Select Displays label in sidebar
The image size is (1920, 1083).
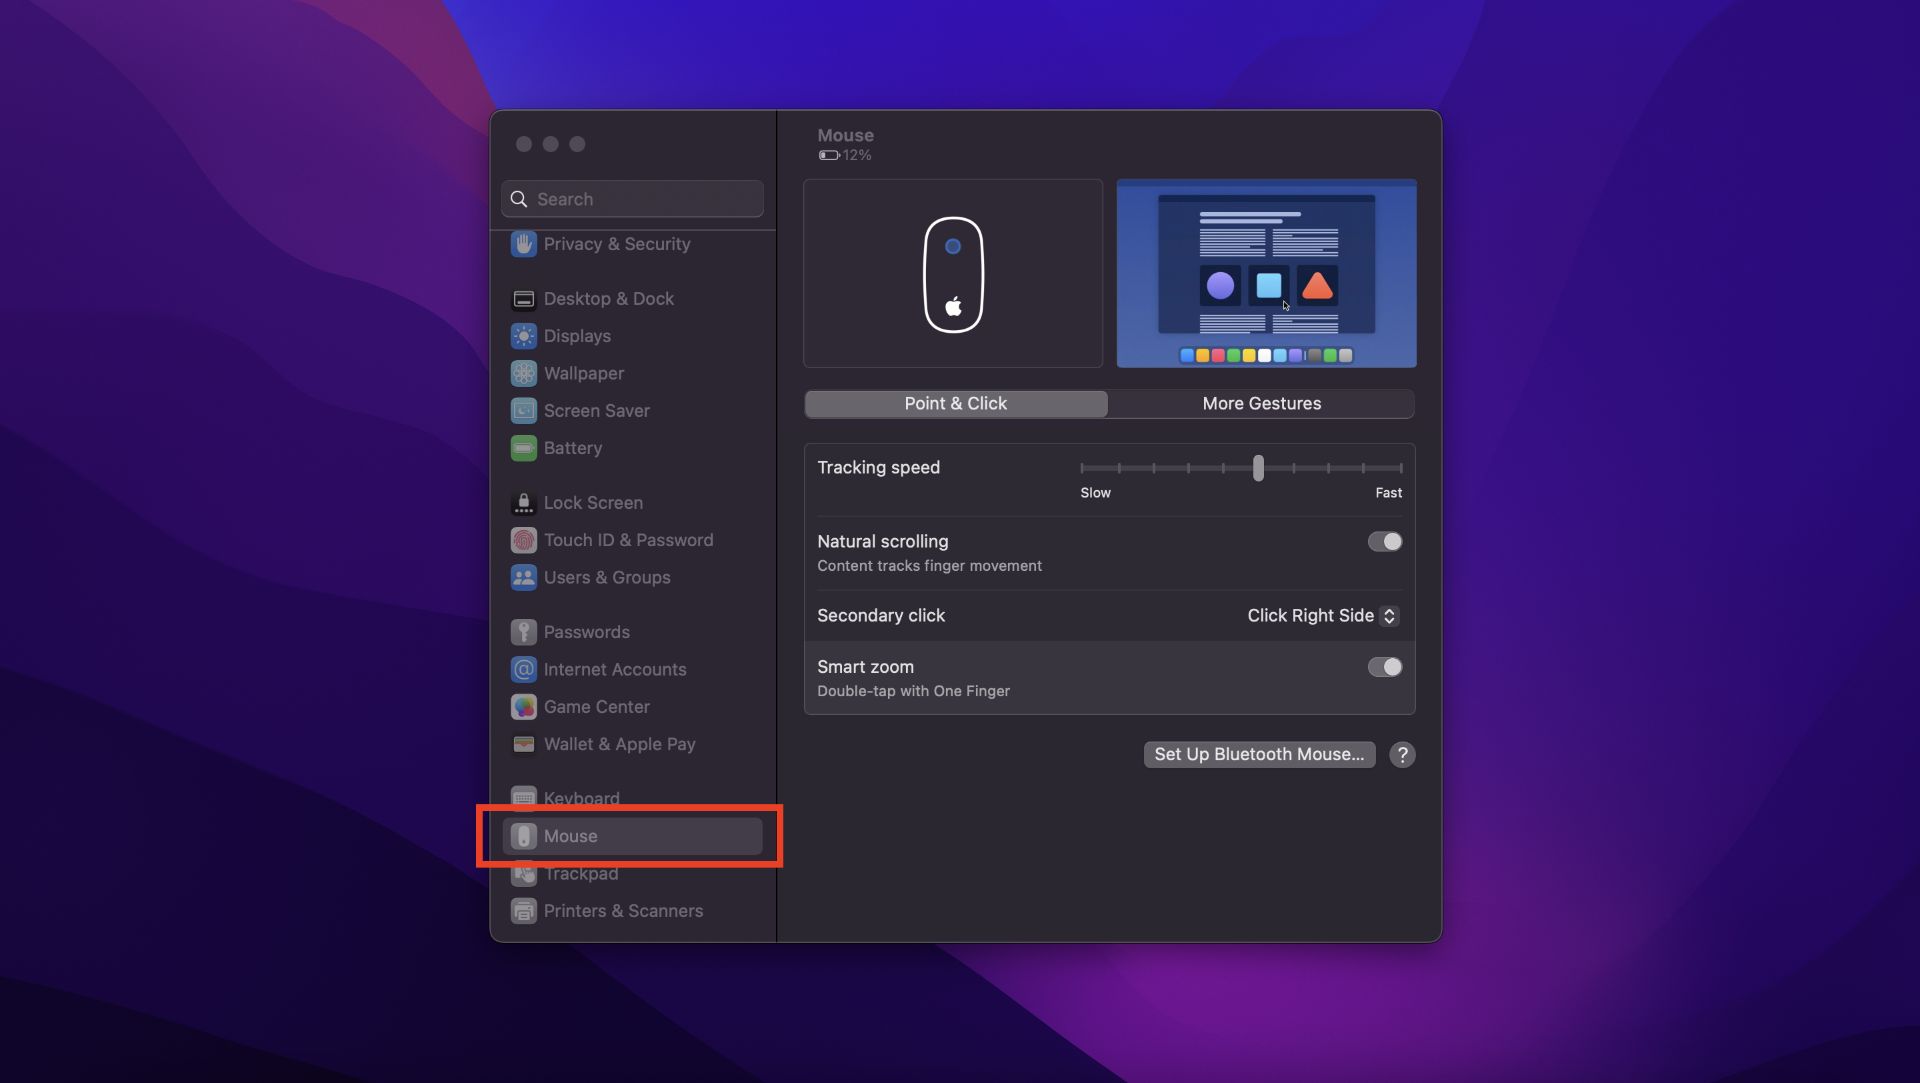(x=577, y=336)
